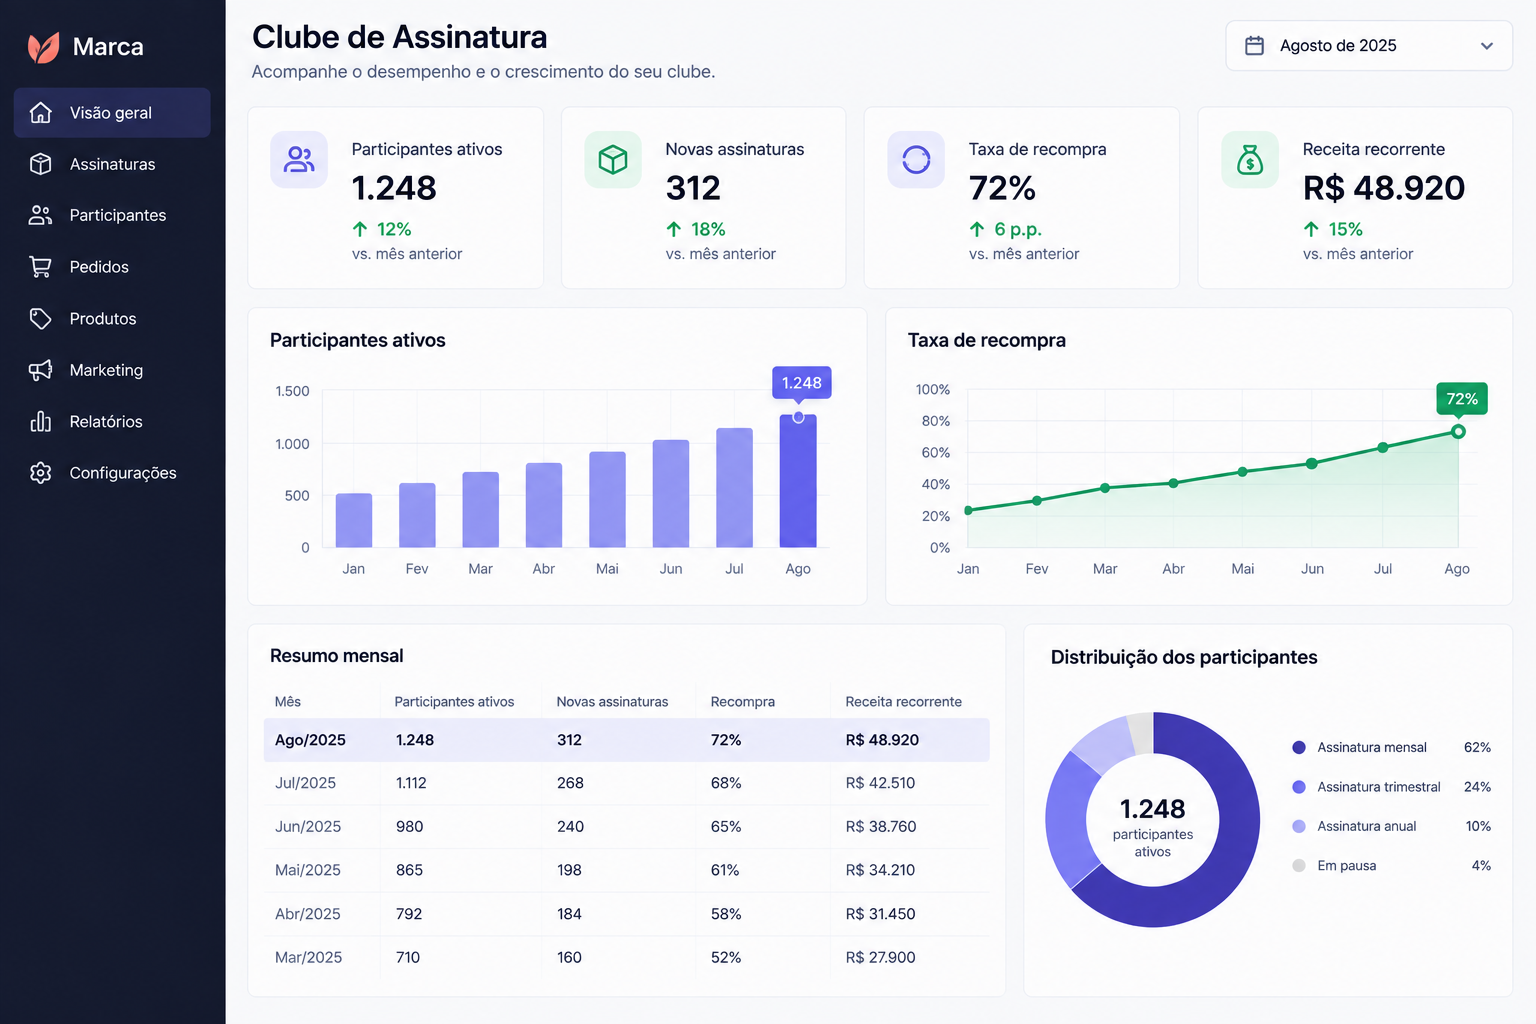The image size is (1536, 1024).
Task: Click the Jan bar in Participantes ativos chart
Action: [x=354, y=520]
